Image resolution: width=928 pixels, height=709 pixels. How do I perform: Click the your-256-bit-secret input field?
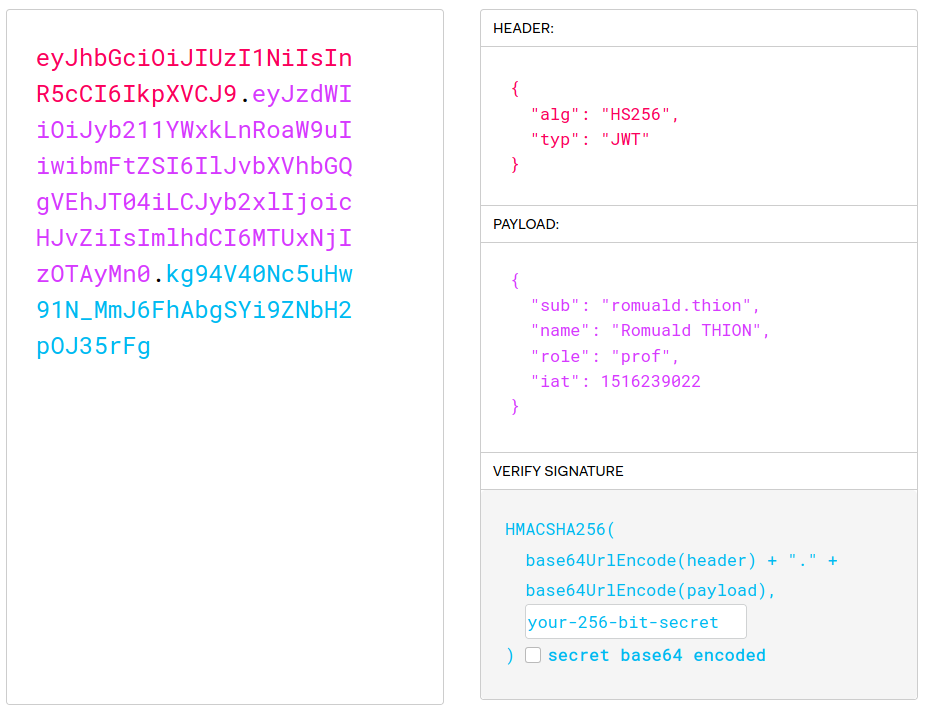tap(635, 622)
